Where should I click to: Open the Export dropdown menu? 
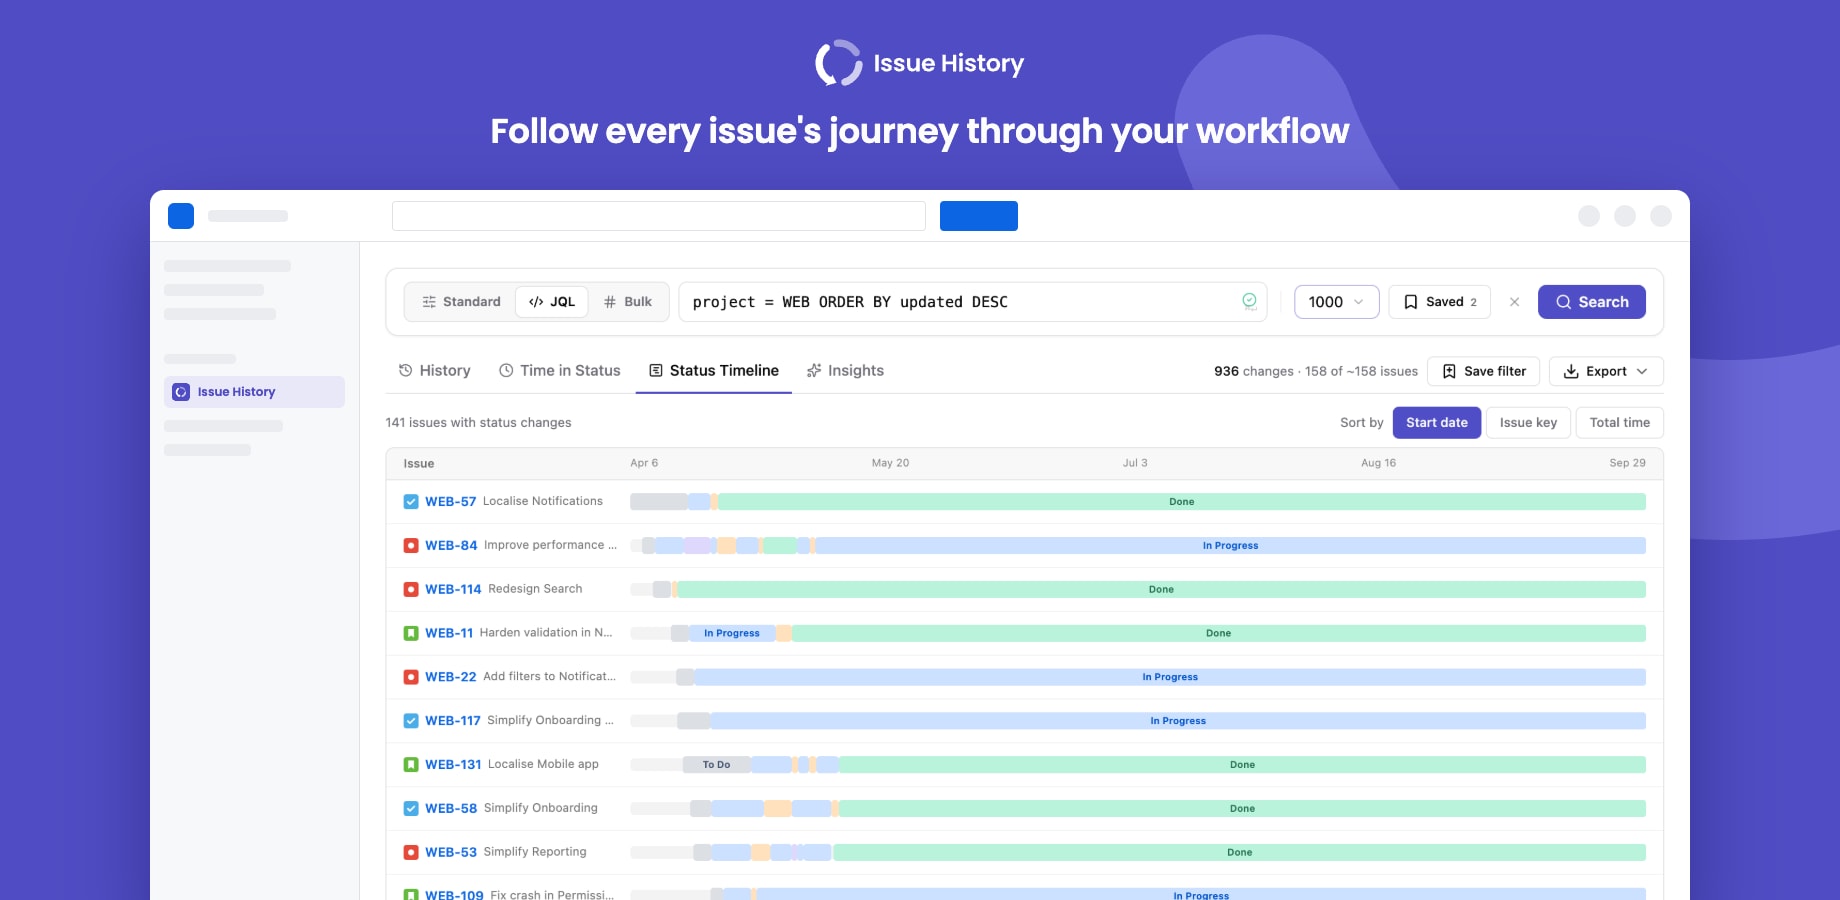click(x=1606, y=371)
